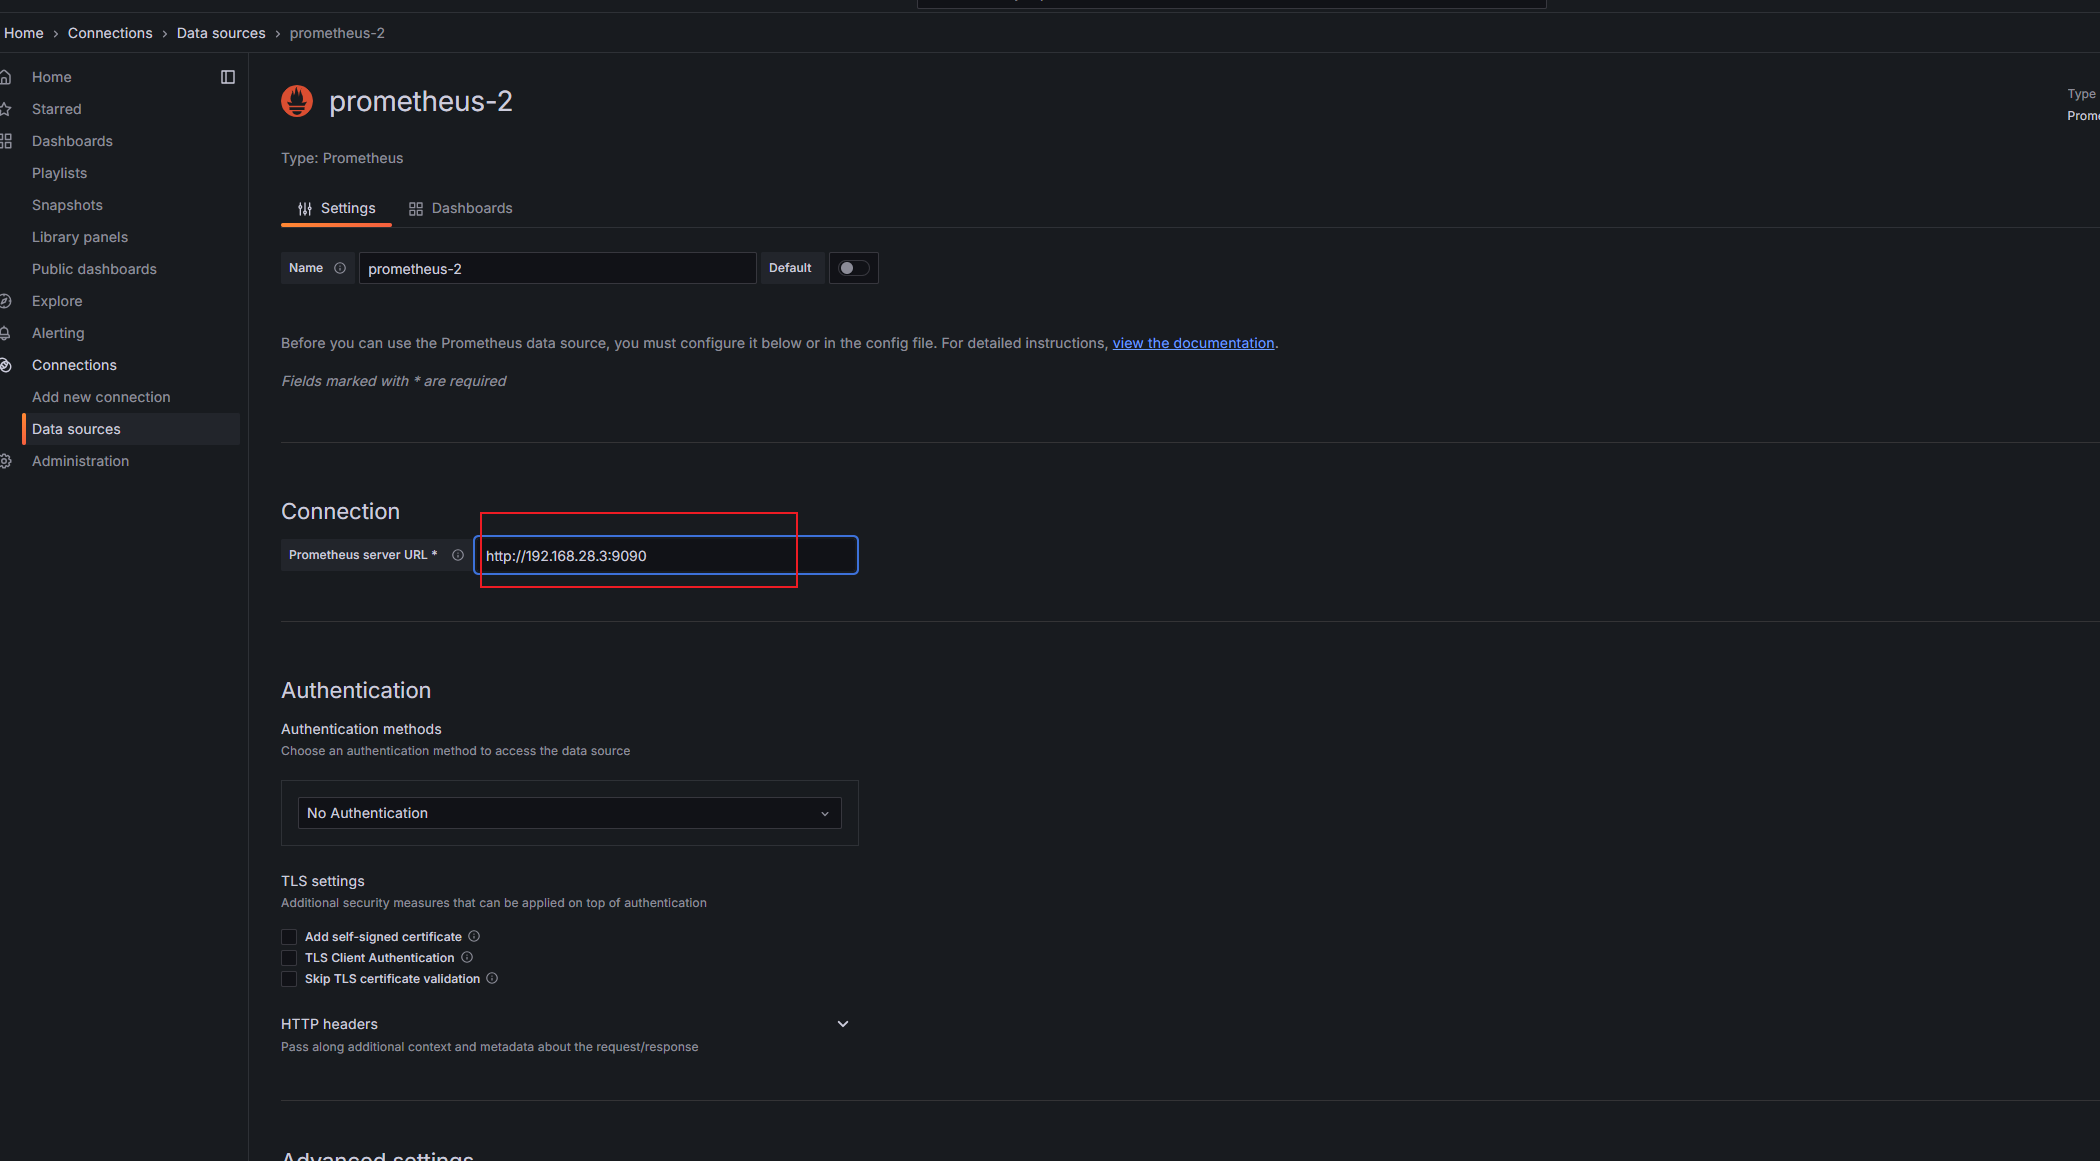Click the Prometheus flame logo icon
2100x1161 pixels.
297,101
